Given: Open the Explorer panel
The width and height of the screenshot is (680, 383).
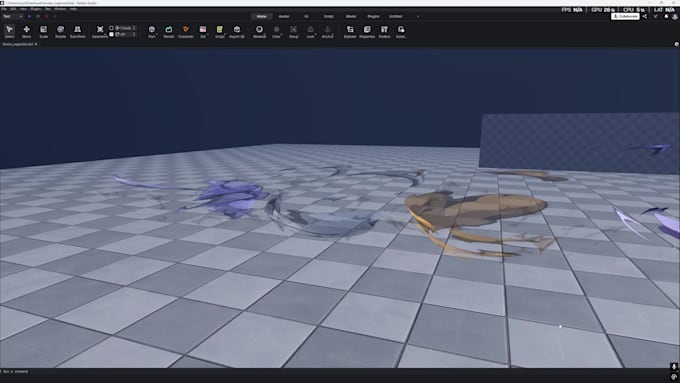Looking at the screenshot, I should point(350,31).
